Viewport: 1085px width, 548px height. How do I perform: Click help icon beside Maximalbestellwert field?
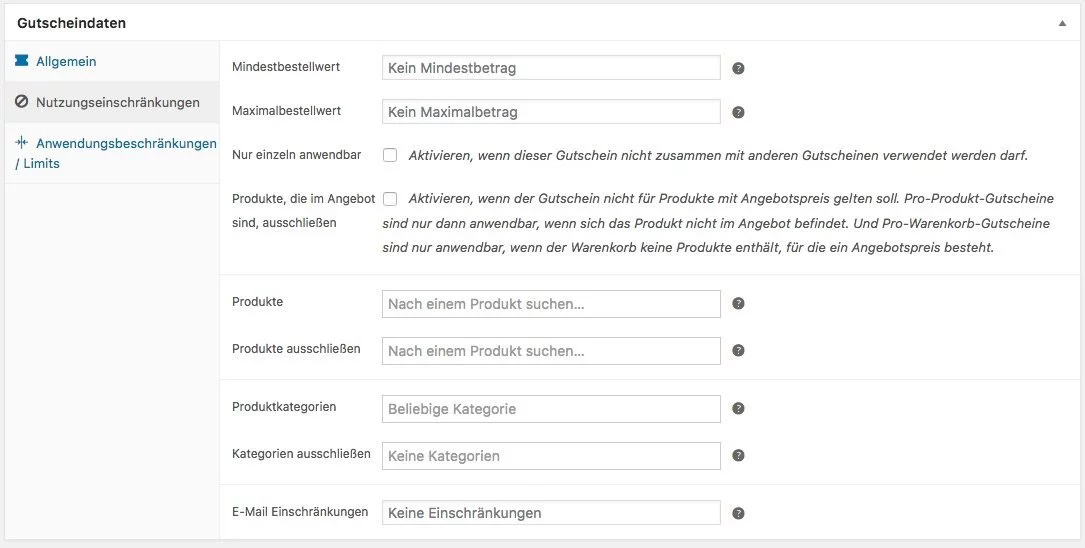(x=738, y=112)
